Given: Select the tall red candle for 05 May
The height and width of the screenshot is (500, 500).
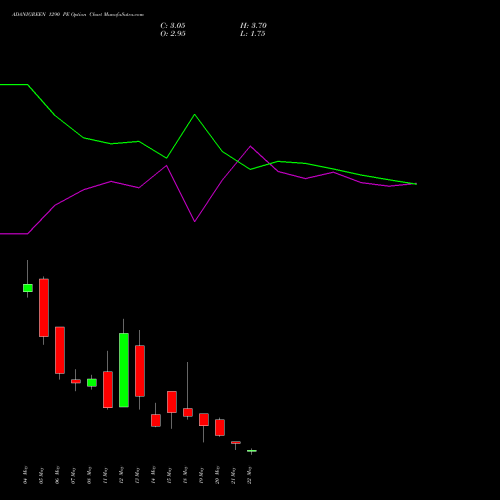Looking at the screenshot, I should coord(44,308).
